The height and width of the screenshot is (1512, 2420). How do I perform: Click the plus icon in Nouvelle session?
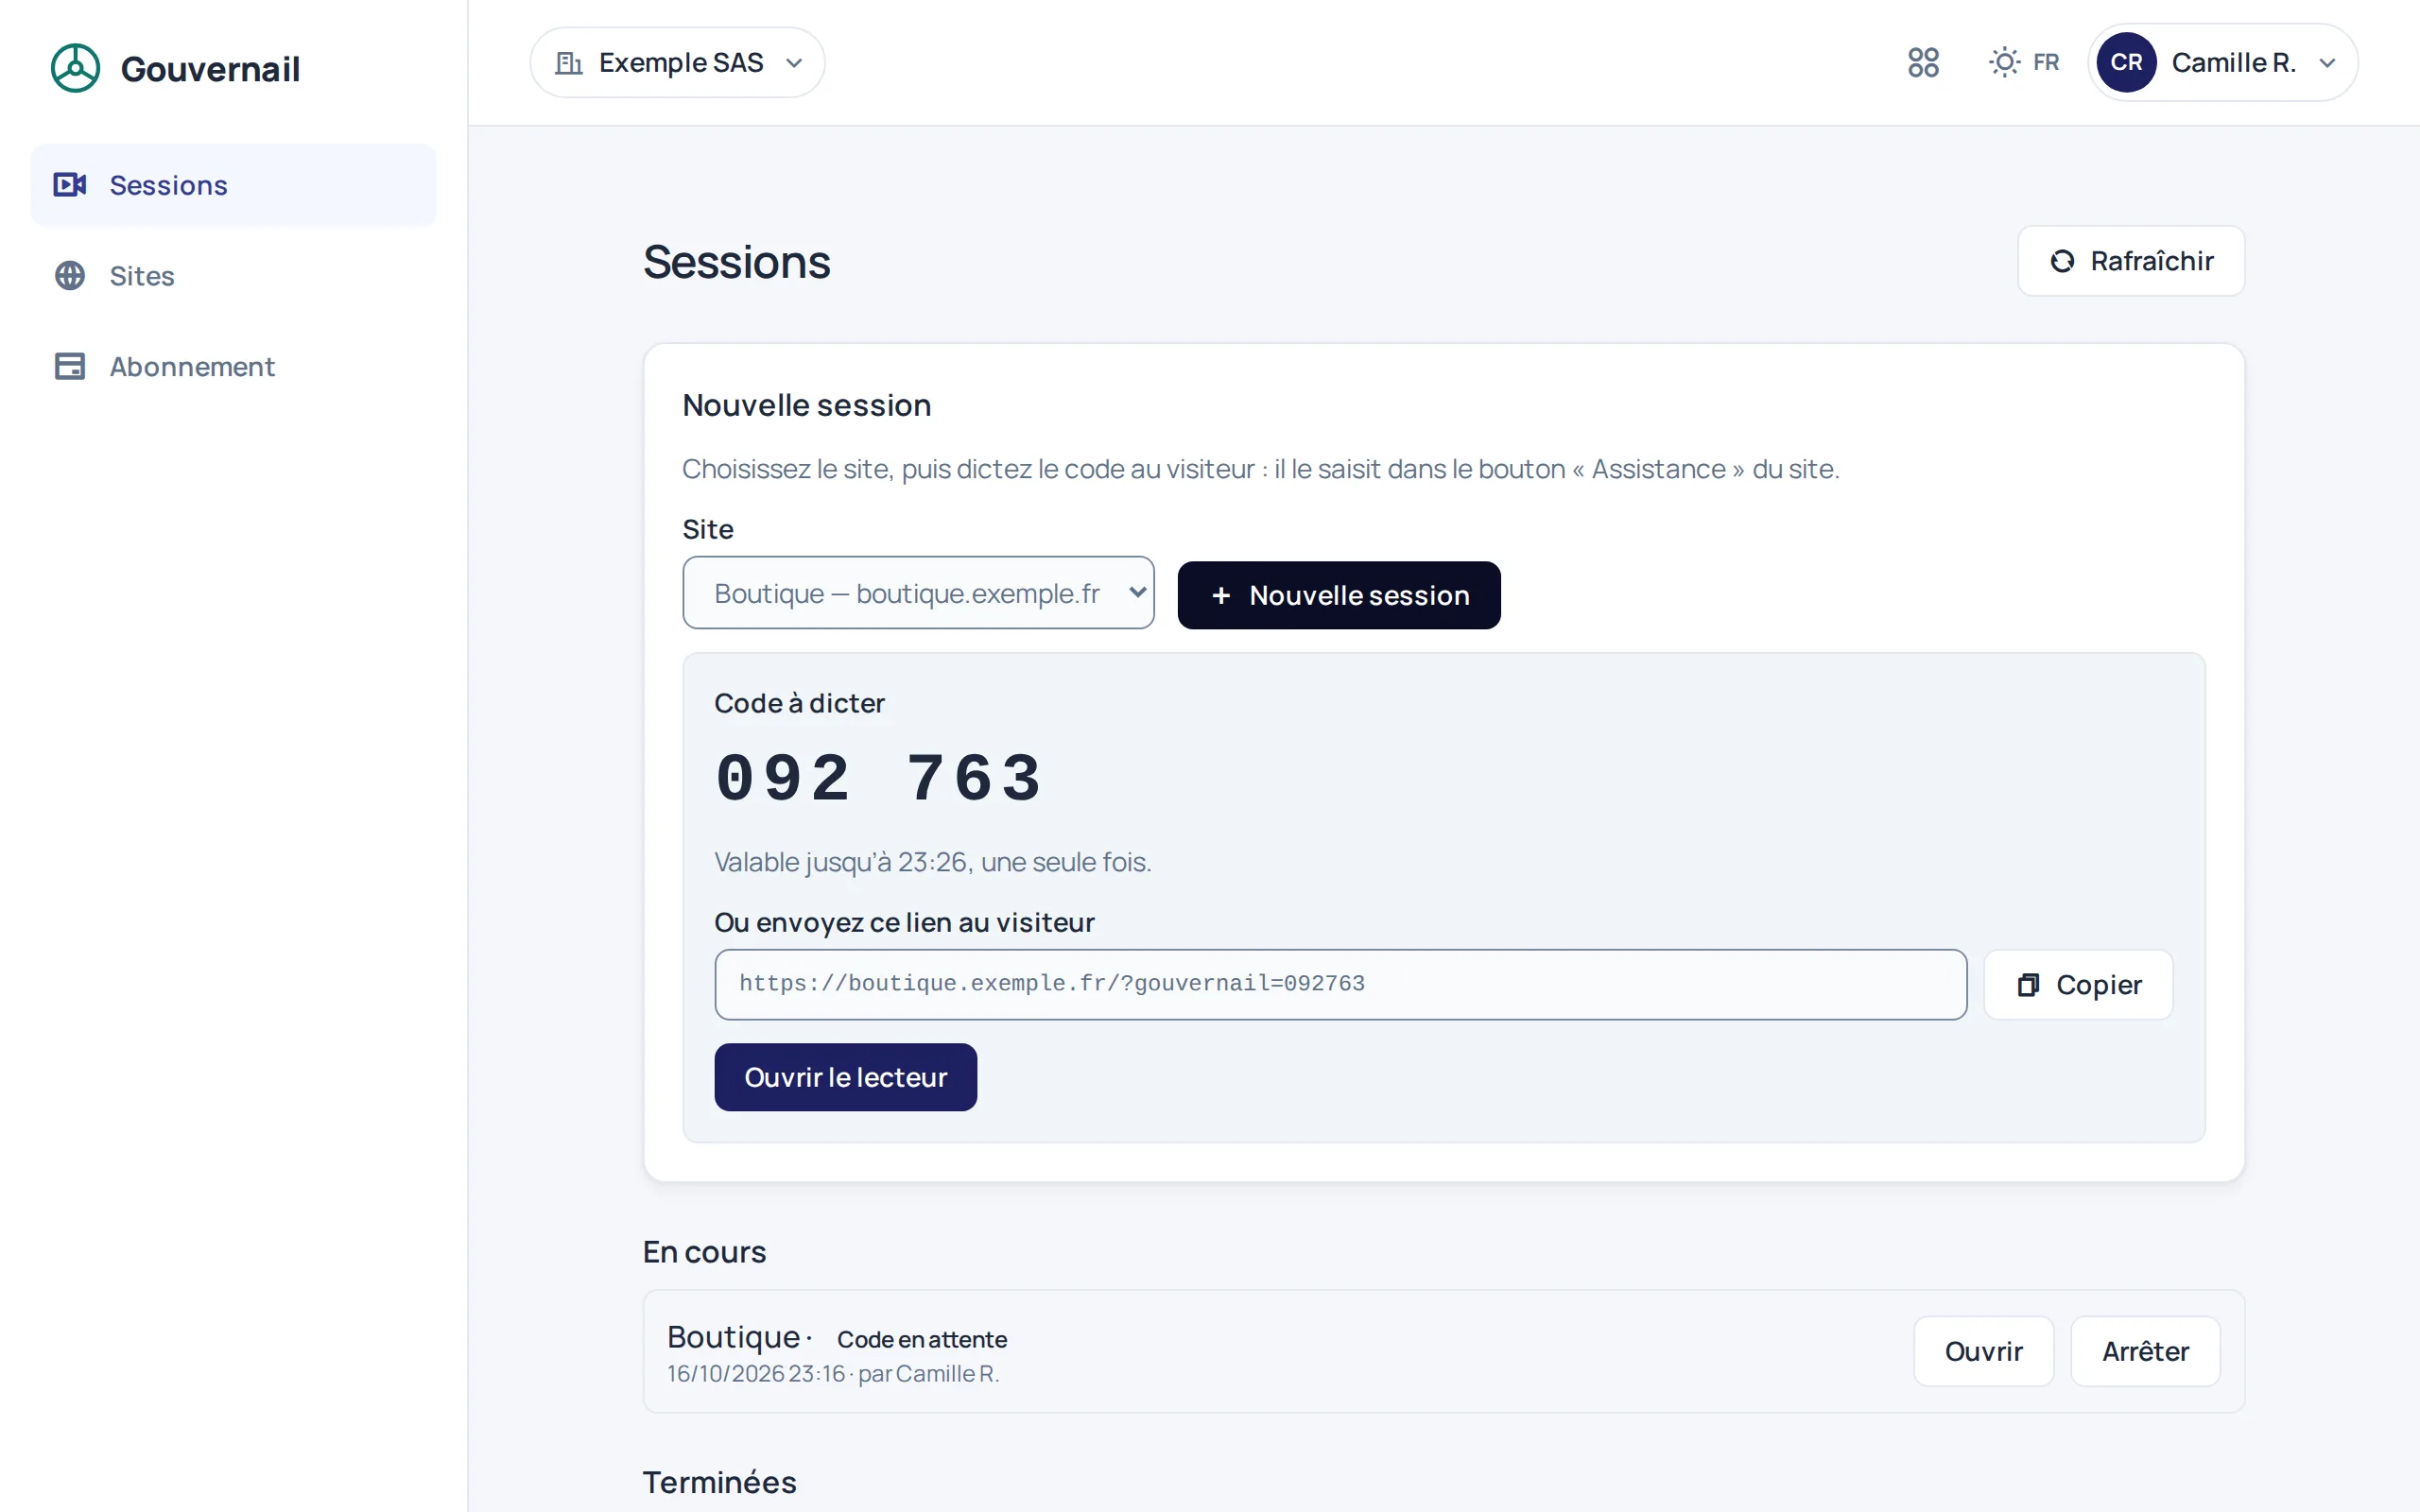point(1220,595)
